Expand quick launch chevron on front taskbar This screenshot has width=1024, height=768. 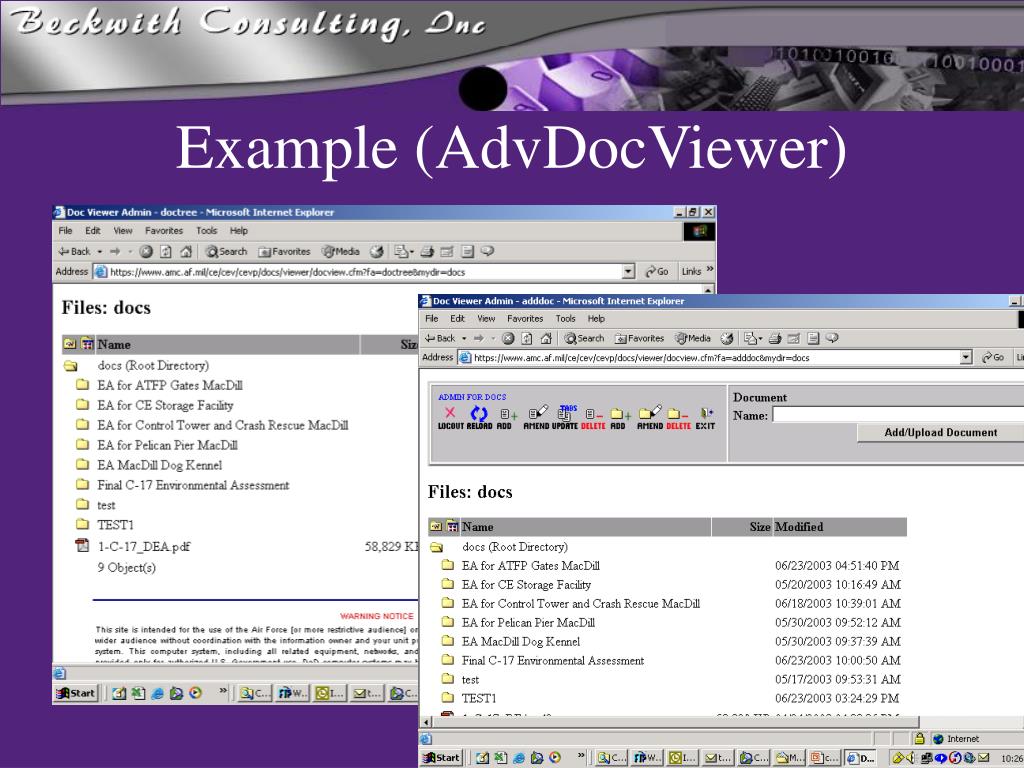[581, 756]
